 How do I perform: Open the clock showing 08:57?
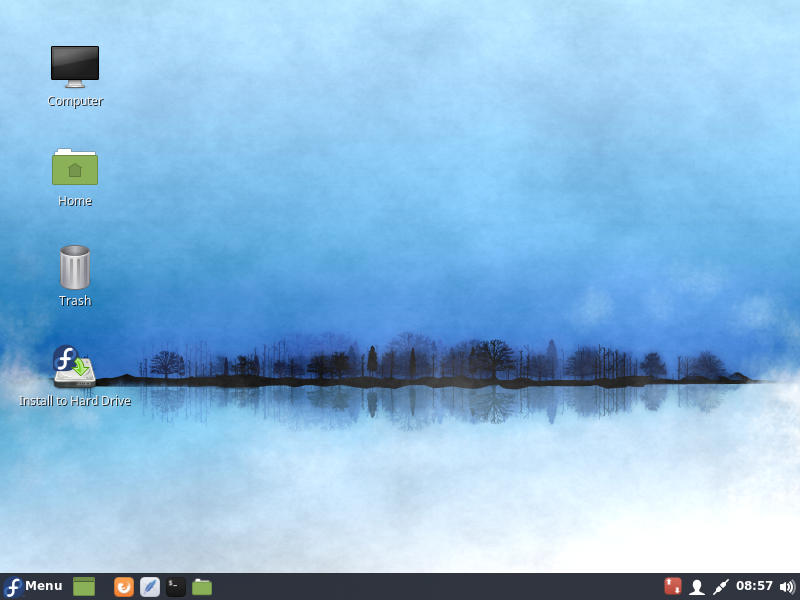coord(754,586)
